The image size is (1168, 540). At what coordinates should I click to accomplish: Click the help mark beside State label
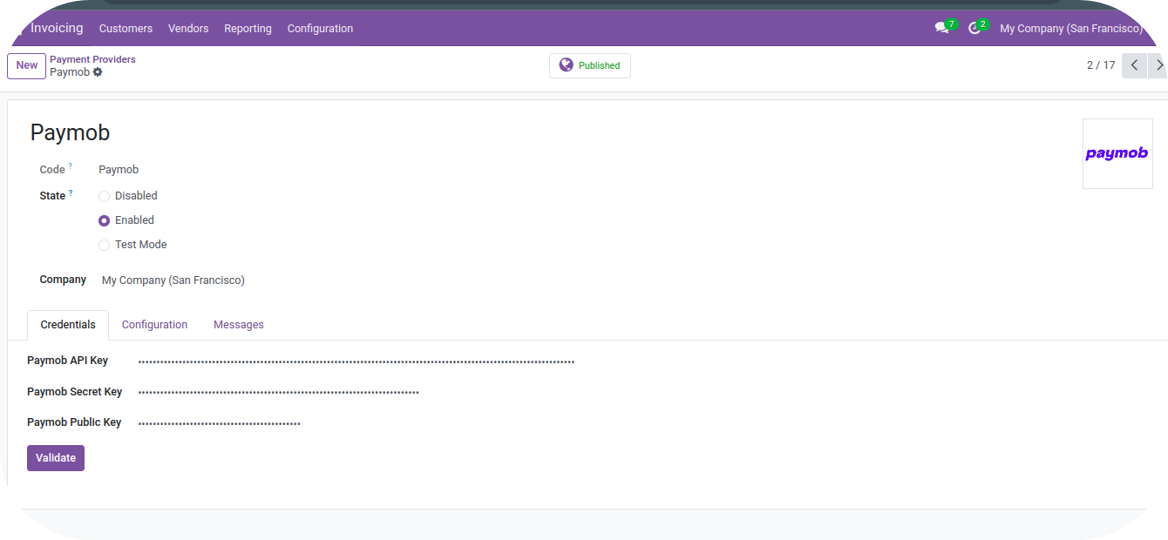click(71, 192)
